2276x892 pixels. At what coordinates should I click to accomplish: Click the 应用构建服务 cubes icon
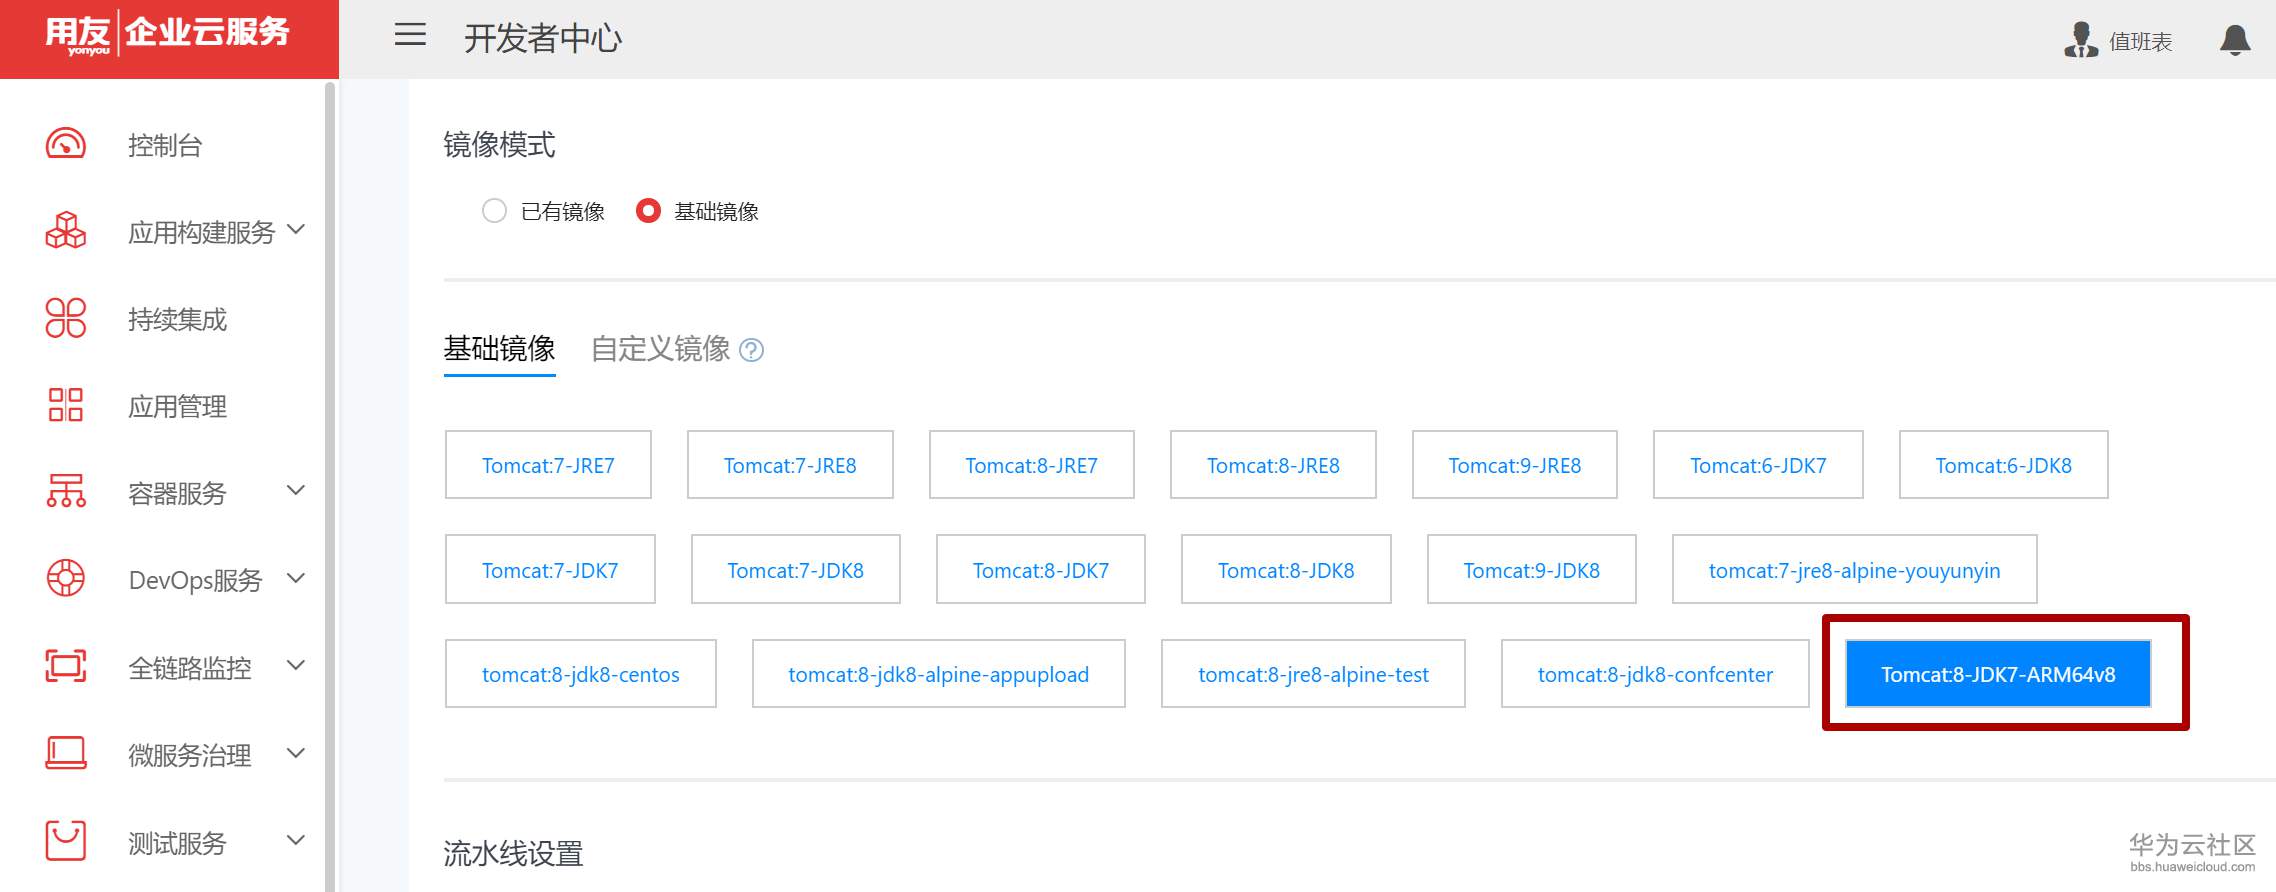(66, 231)
